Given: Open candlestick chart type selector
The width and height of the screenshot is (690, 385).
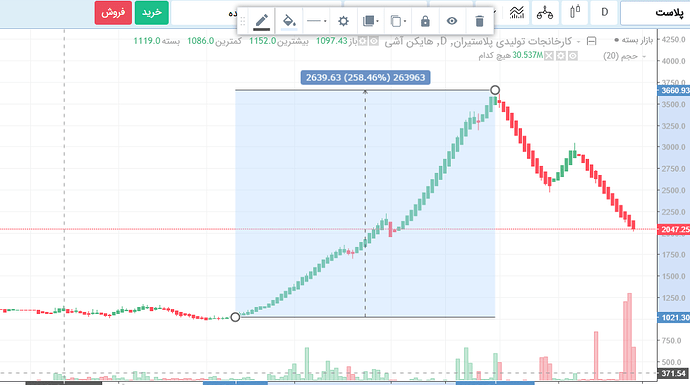Looking at the screenshot, I should [x=575, y=12].
